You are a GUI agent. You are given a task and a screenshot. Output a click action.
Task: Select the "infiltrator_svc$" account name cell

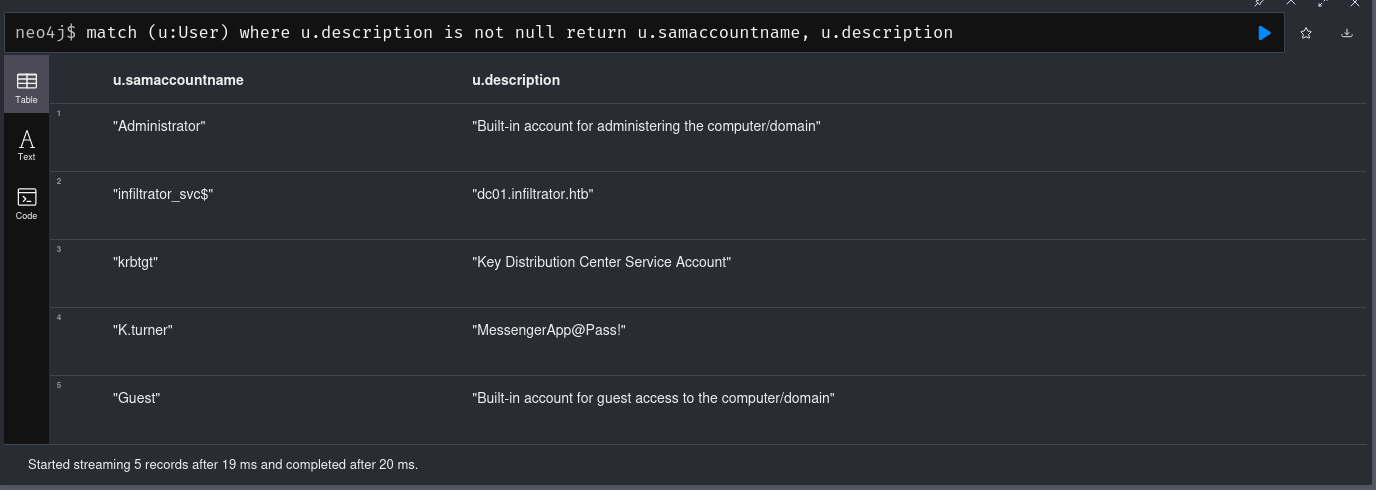pos(163,194)
